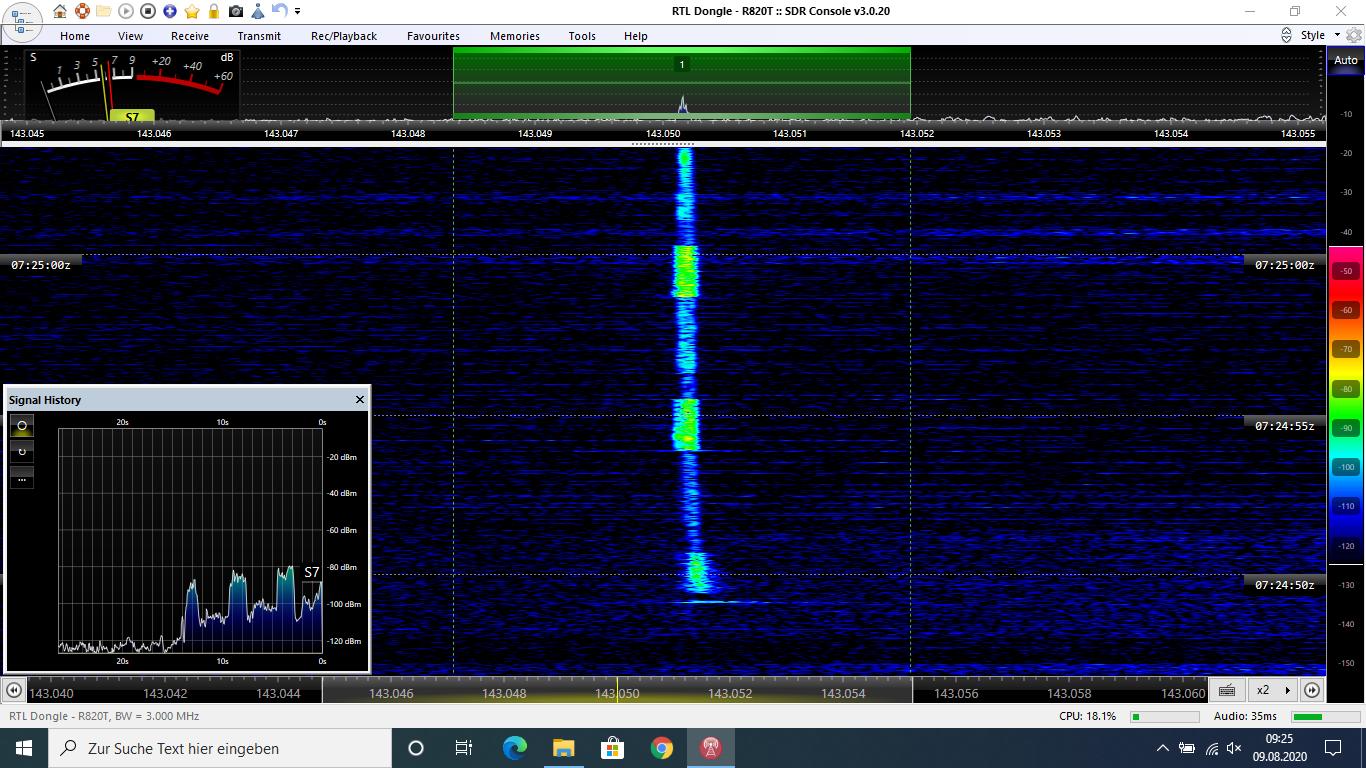
Task: Click the gear options icon beside Style
Action: (1354, 35)
